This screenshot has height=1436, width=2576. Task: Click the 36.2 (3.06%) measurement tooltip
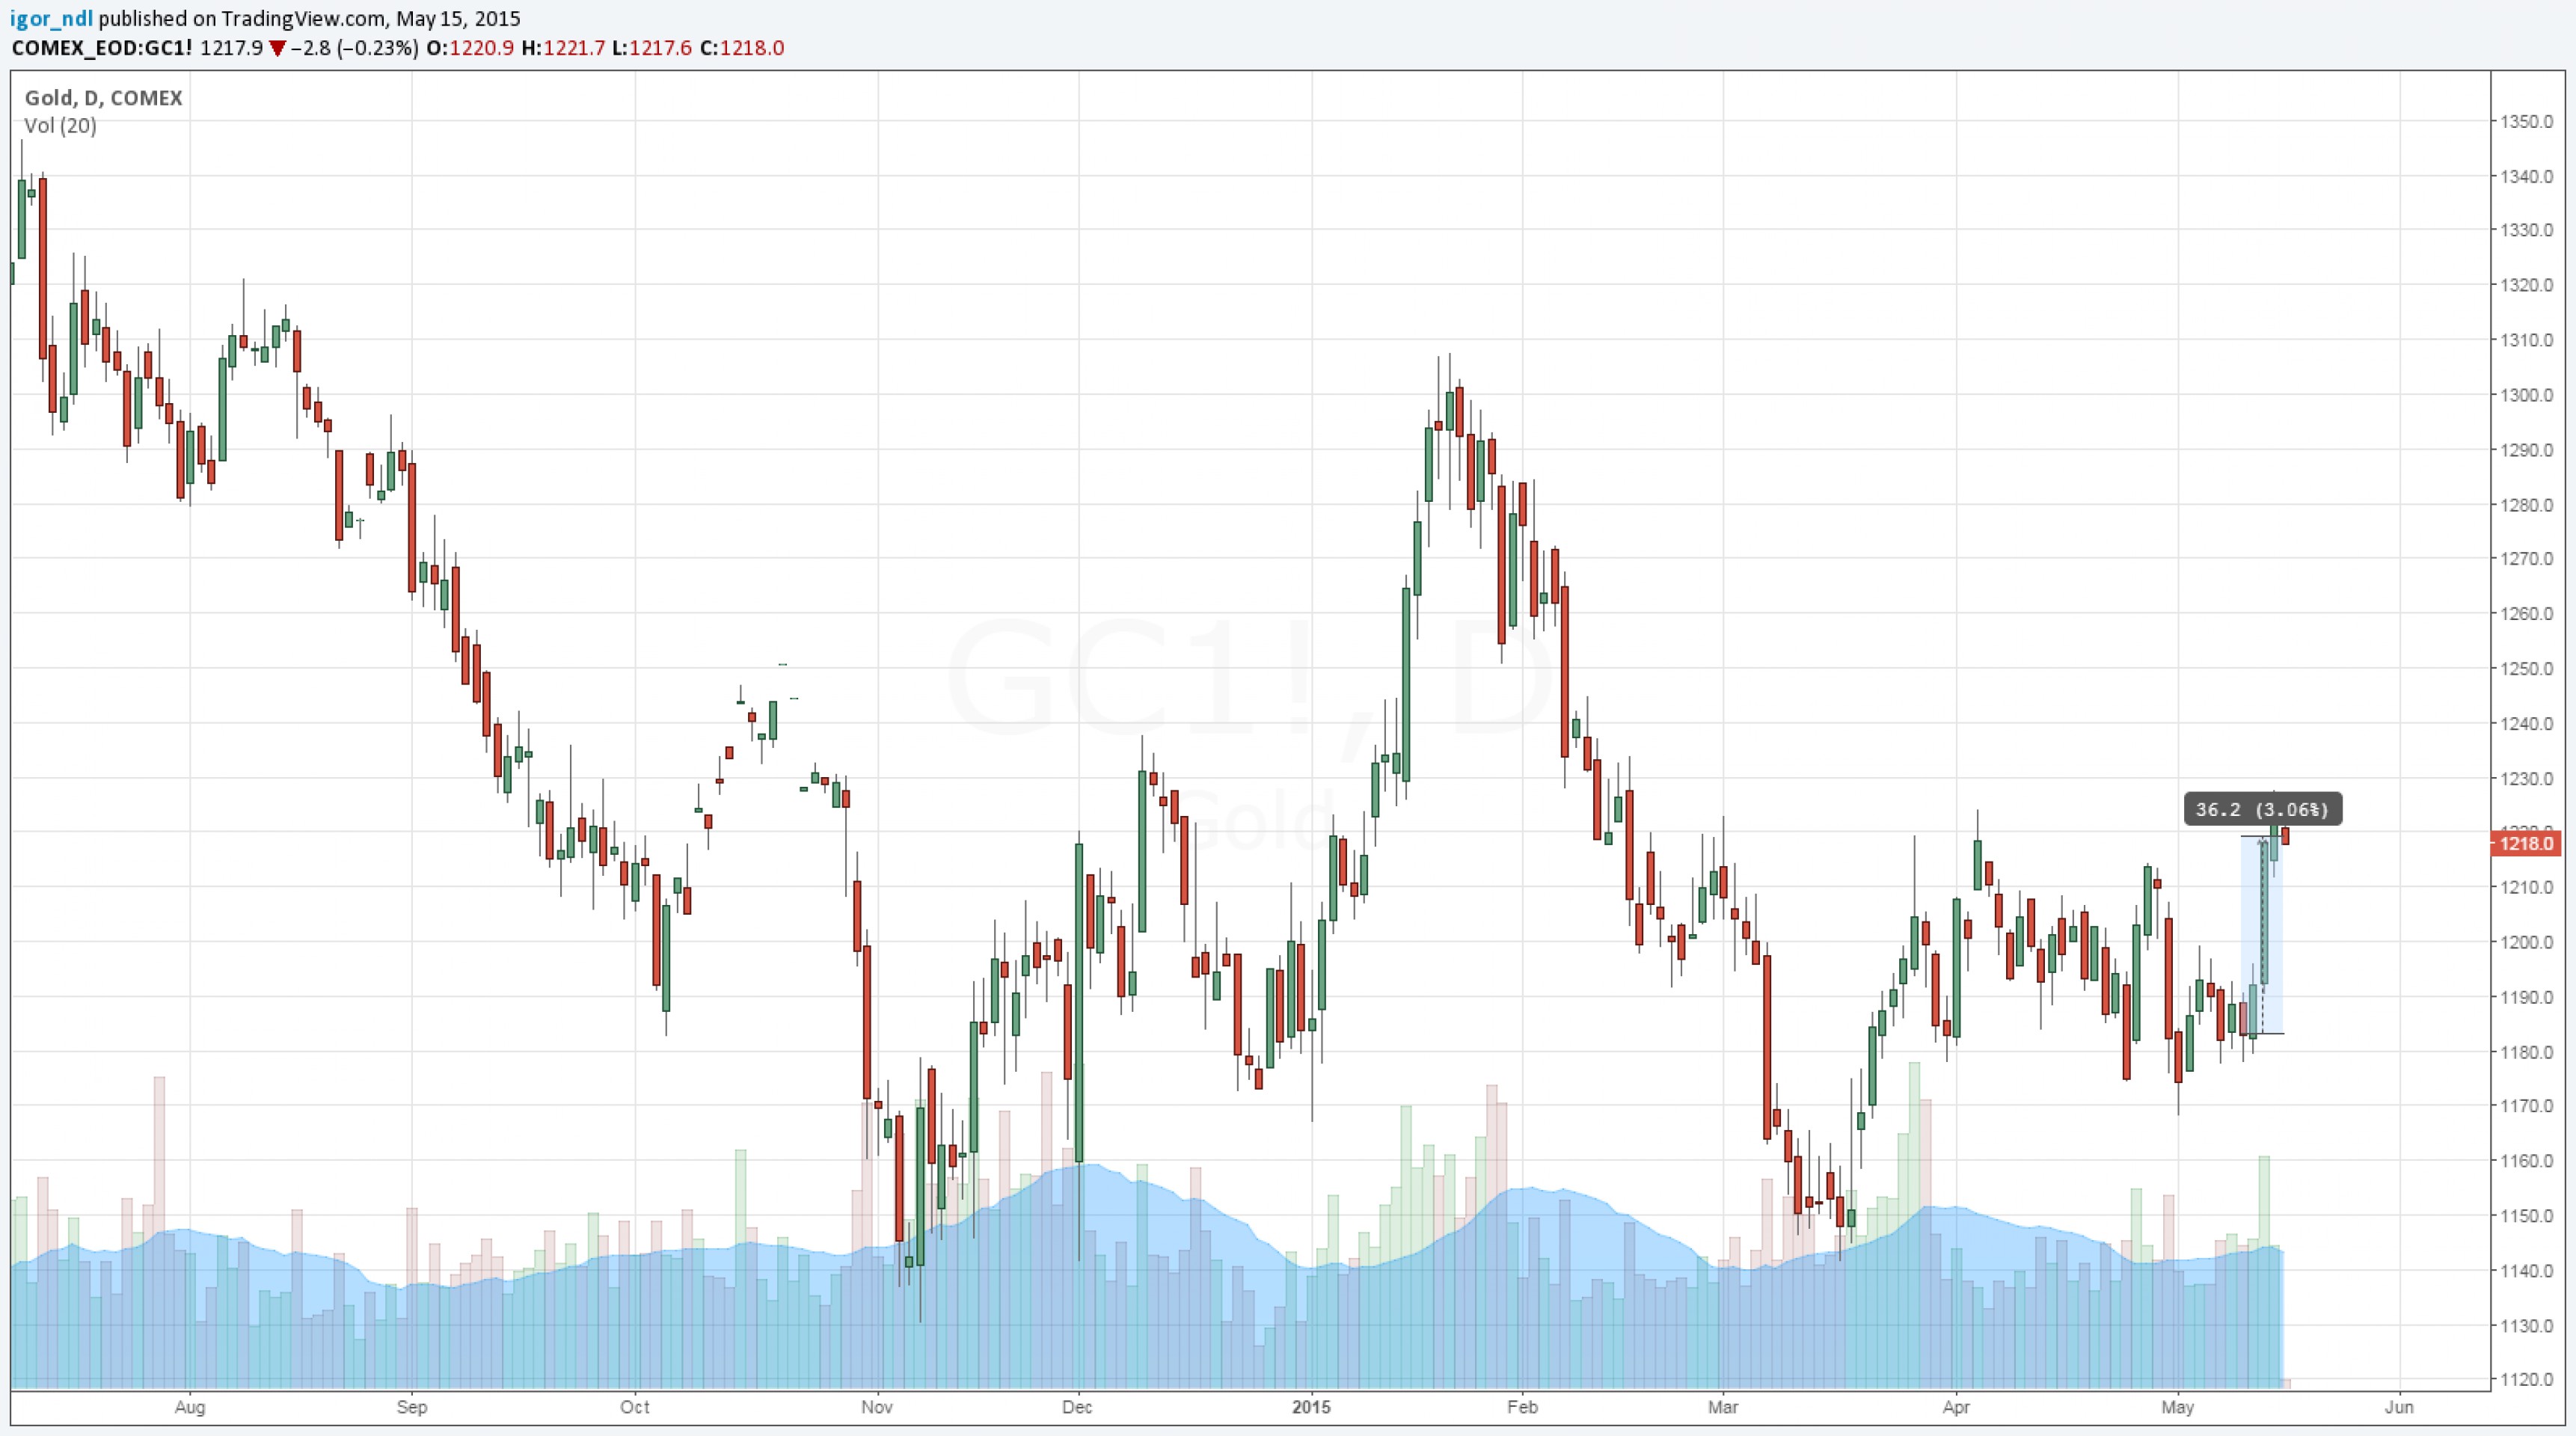(2262, 809)
